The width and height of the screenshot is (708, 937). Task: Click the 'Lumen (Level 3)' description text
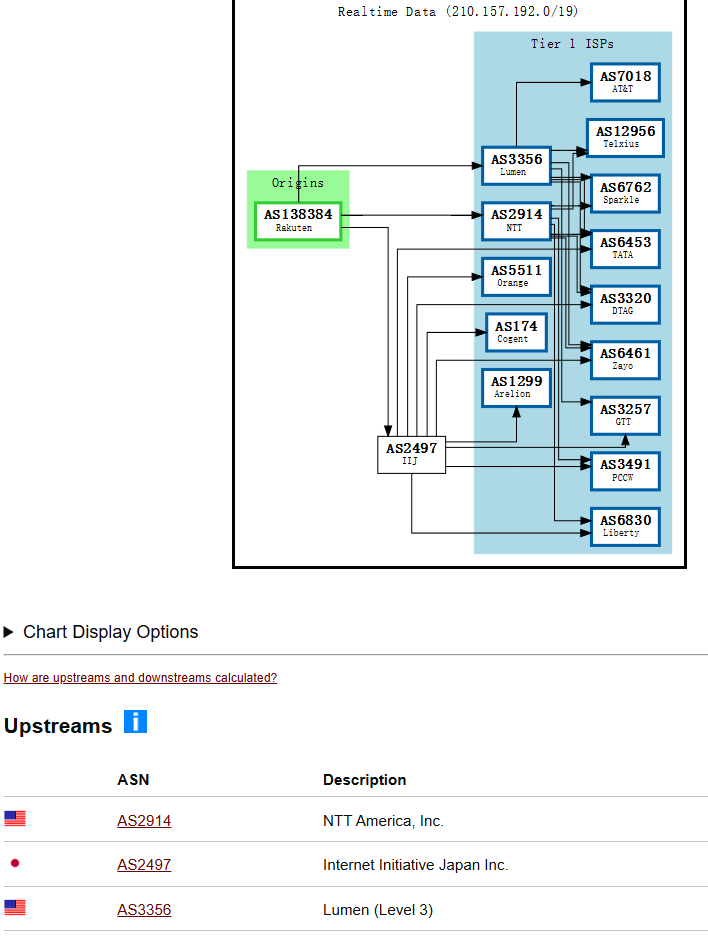pos(378,910)
